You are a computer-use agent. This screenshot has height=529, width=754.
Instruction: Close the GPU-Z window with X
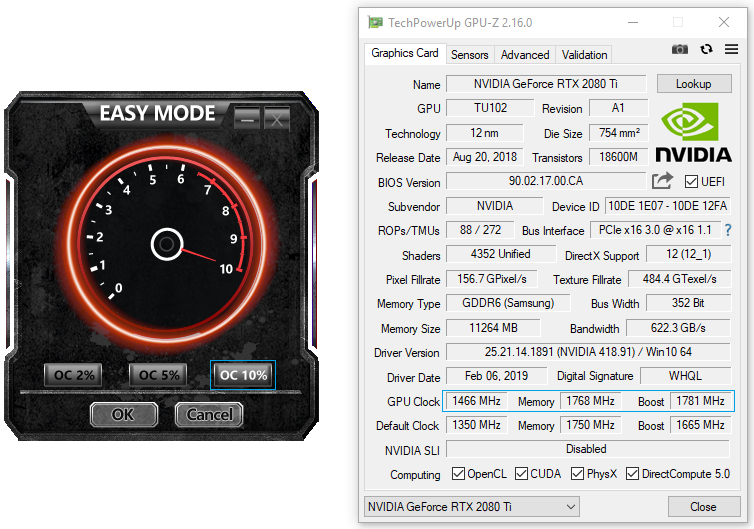coord(724,22)
